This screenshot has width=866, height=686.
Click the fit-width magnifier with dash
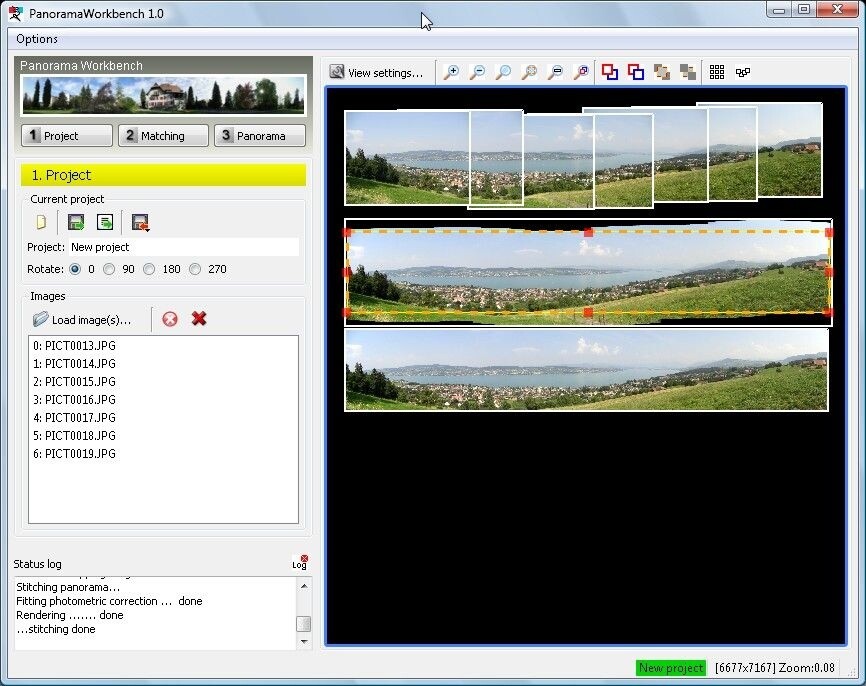555,72
